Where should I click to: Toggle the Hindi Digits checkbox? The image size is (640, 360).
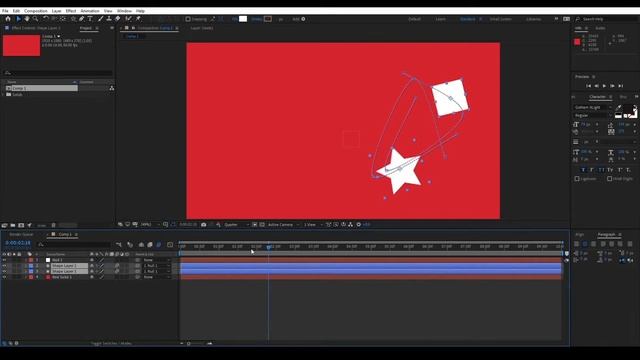[609, 179]
